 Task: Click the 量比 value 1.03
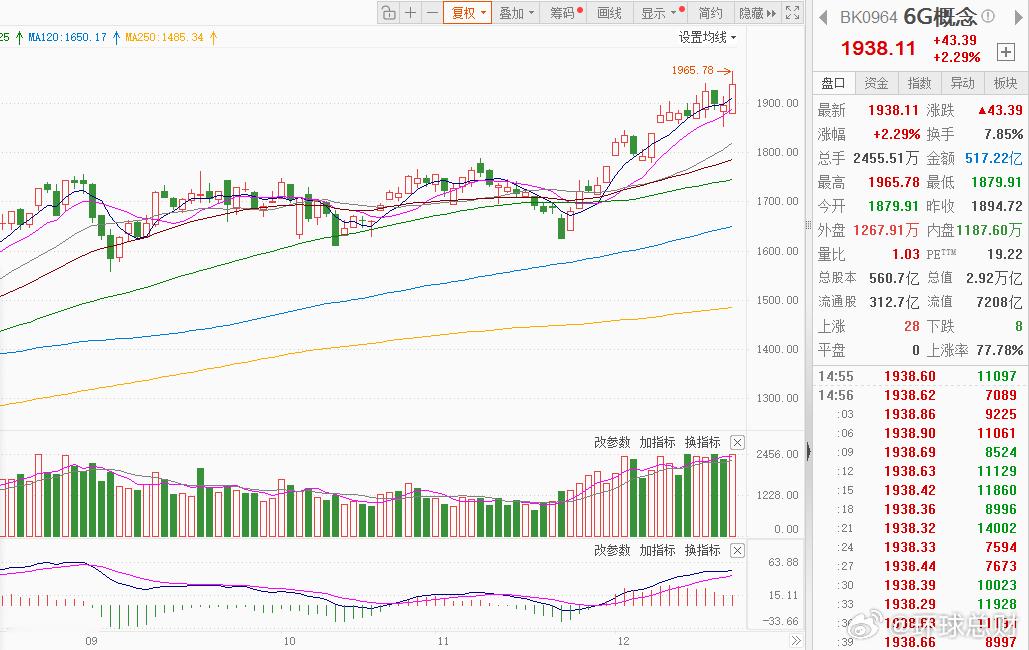point(906,254)
